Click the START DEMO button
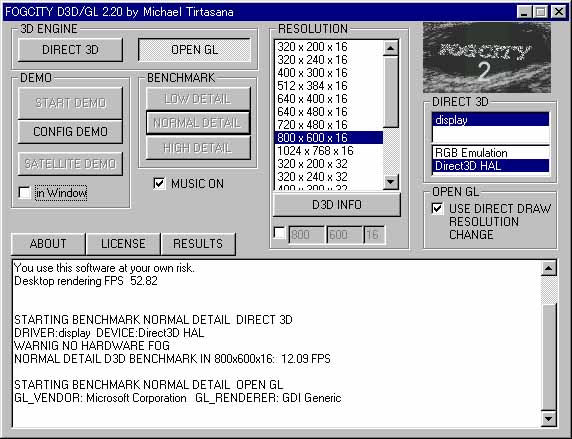The width and height of the screenshot is (572, 439). [70, 103]
